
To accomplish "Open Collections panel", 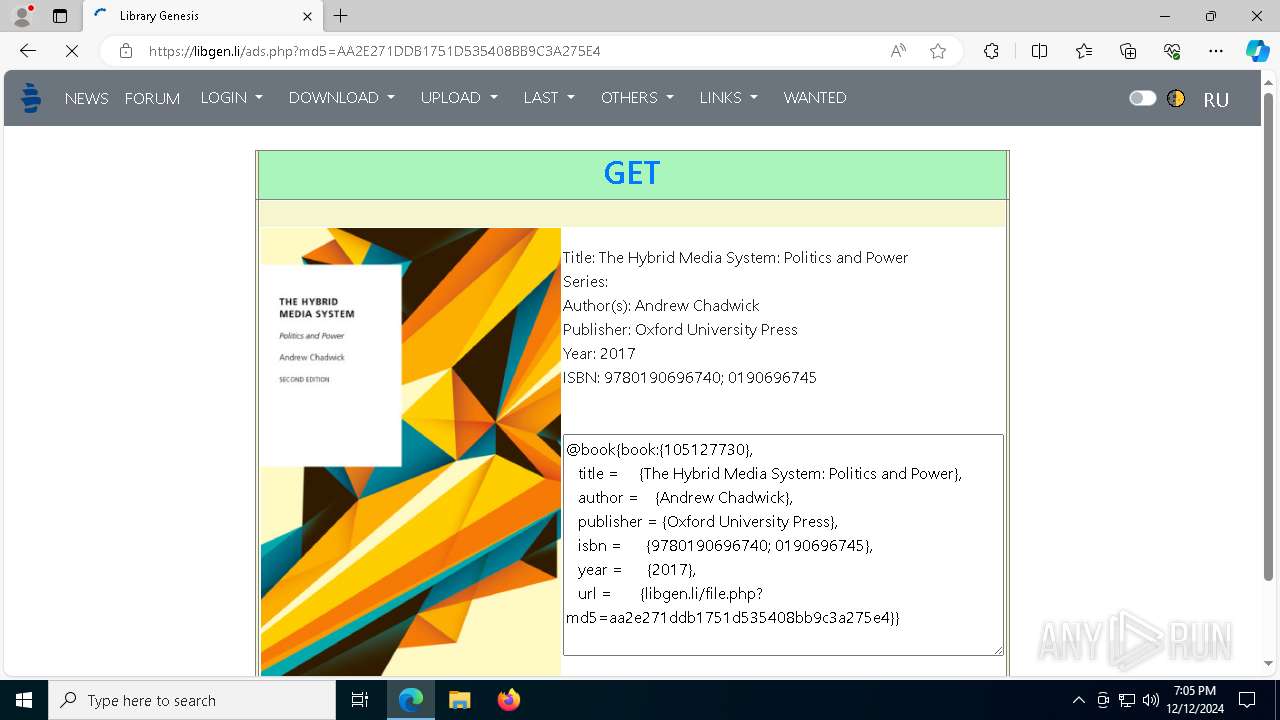I will tap(1128, 51).
